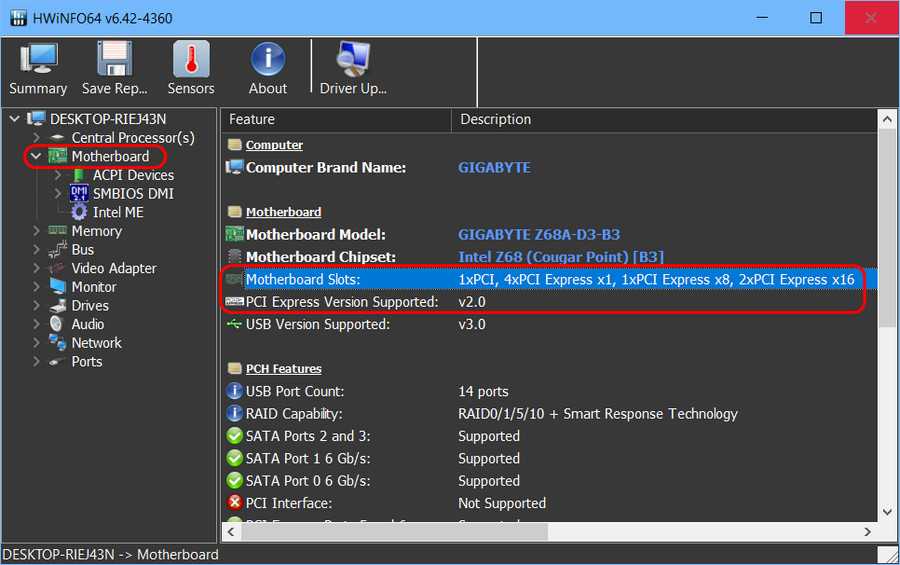
Task: Expand the Memory tree node
Action: coord(36,231)
